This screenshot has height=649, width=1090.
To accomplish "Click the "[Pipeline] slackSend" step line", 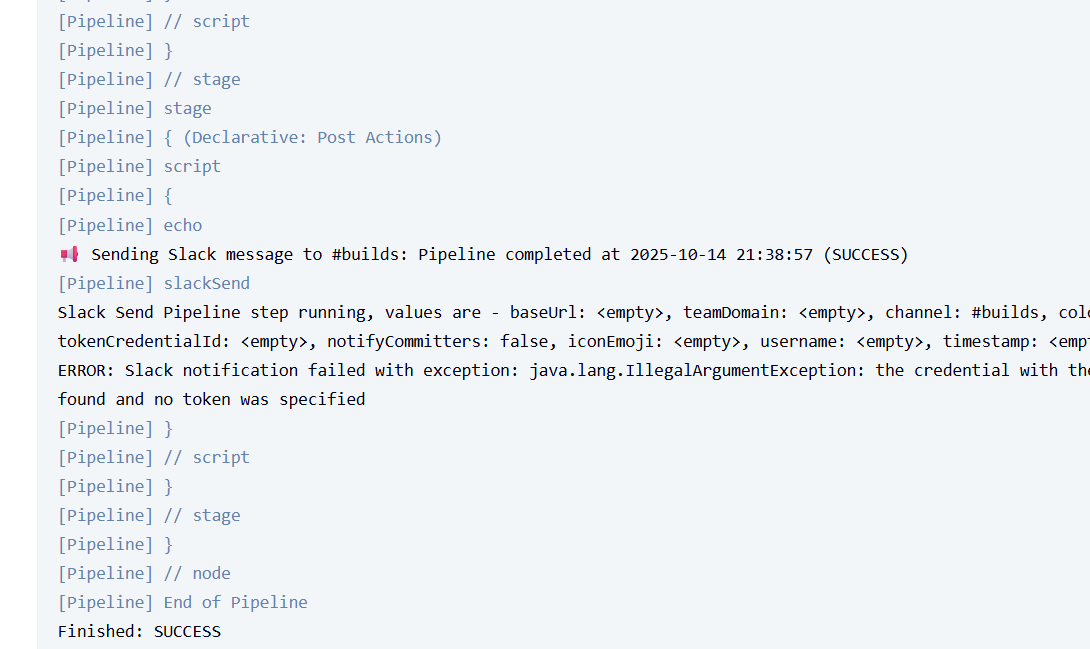I will point(154,283).
